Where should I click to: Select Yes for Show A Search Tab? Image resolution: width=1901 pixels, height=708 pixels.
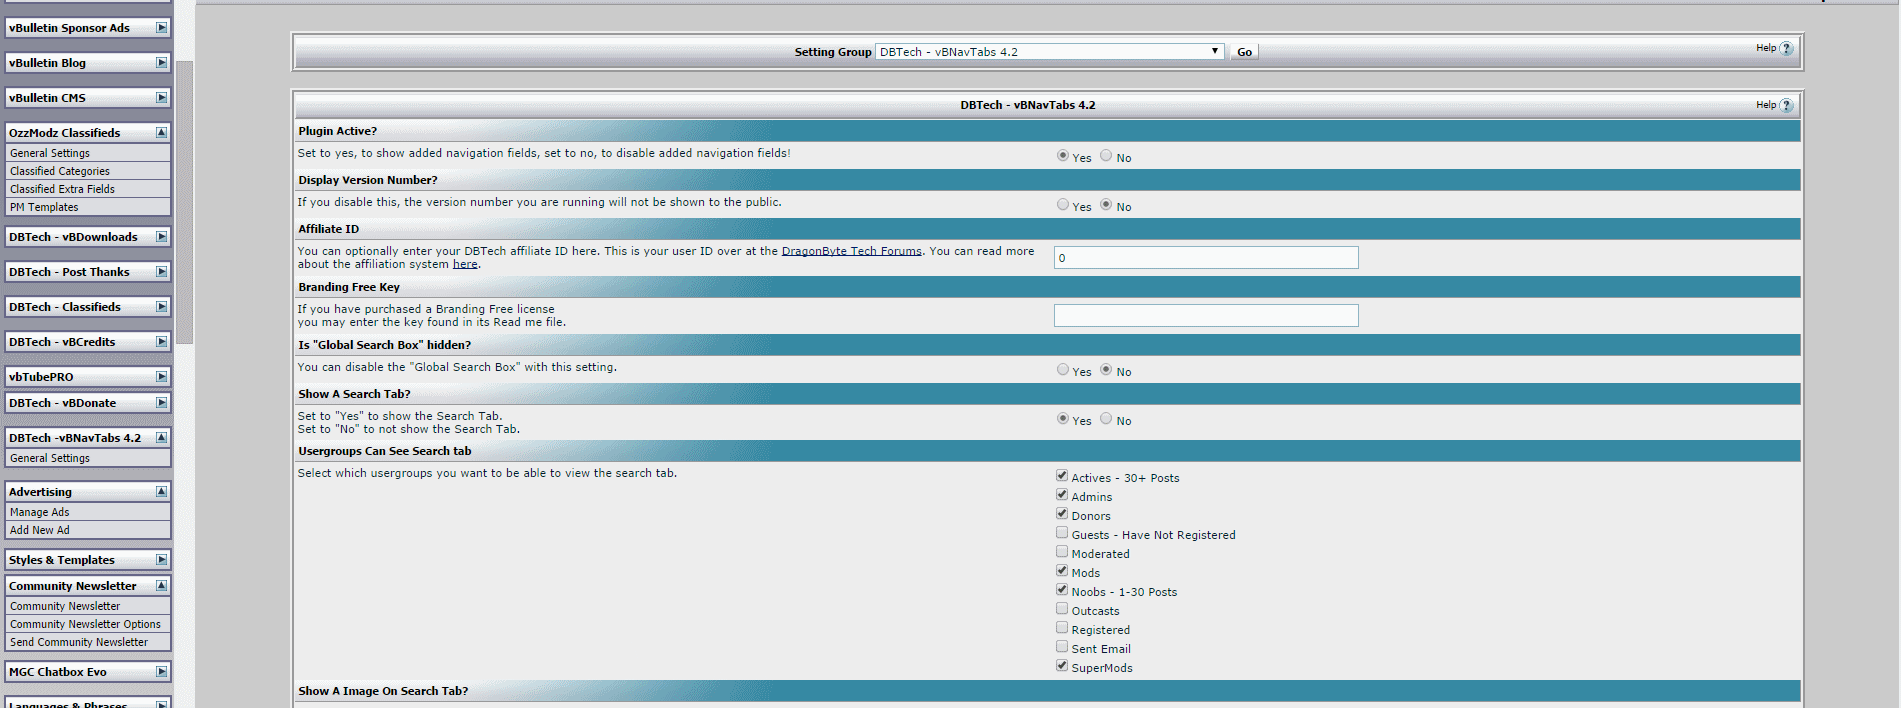[x=1063, y=419]
